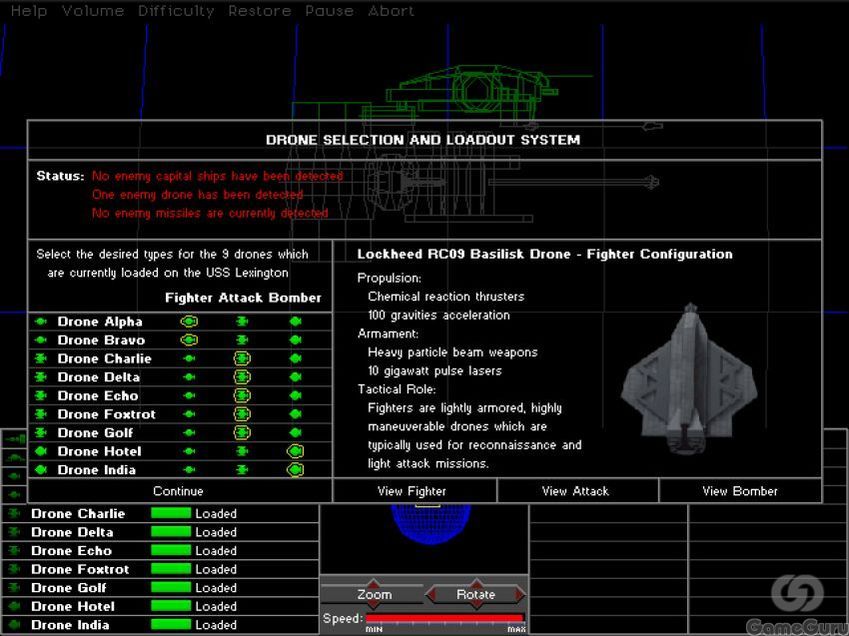Click the type icon left of Drone India

coord(41,469)
